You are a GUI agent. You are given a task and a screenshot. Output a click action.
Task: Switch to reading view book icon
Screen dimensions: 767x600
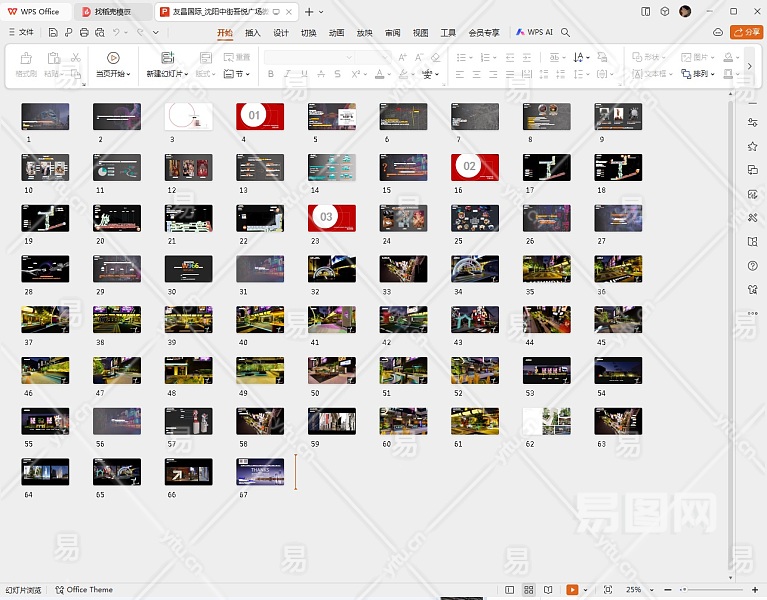pos(548,590)
